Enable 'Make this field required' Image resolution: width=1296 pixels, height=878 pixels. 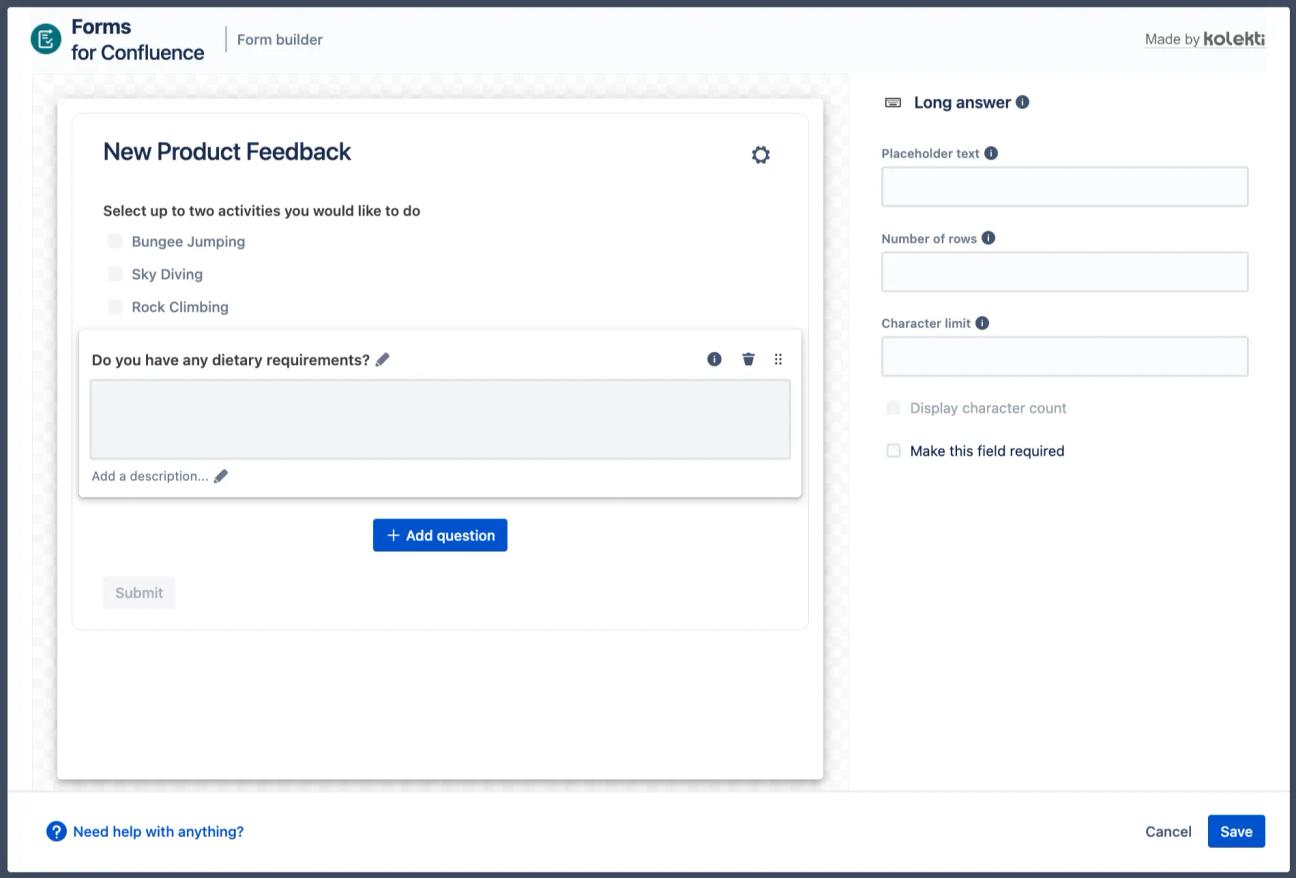(x=893, y=450)
